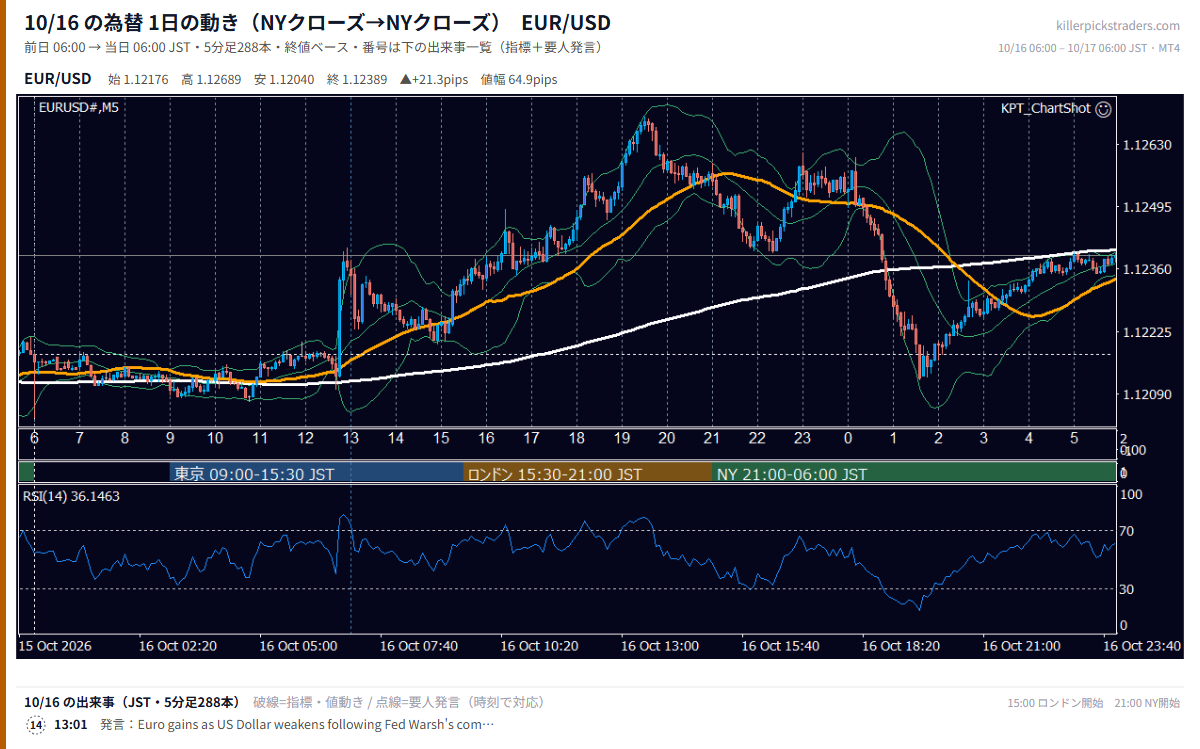Screen dimensions: 1200x749
Task: Click the hour 16 label on JST axis
Action: 486,438
